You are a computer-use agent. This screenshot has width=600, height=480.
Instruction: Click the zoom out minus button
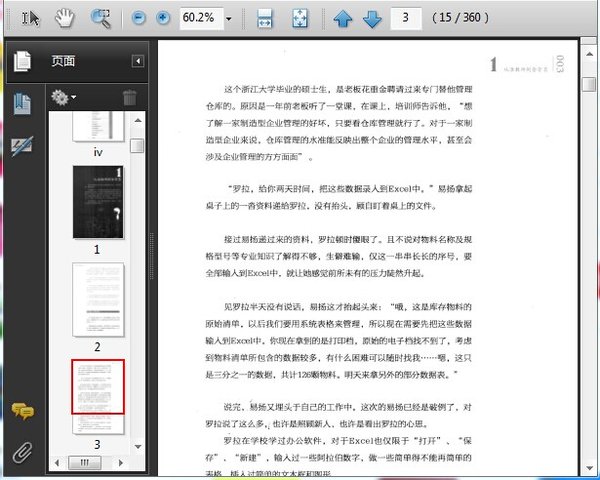139,18
